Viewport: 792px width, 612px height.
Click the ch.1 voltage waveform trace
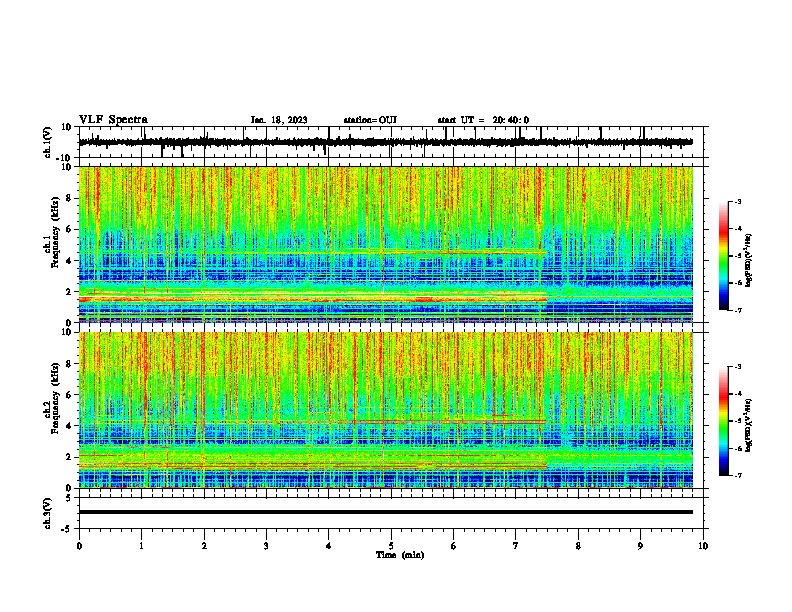coord(386,142)
